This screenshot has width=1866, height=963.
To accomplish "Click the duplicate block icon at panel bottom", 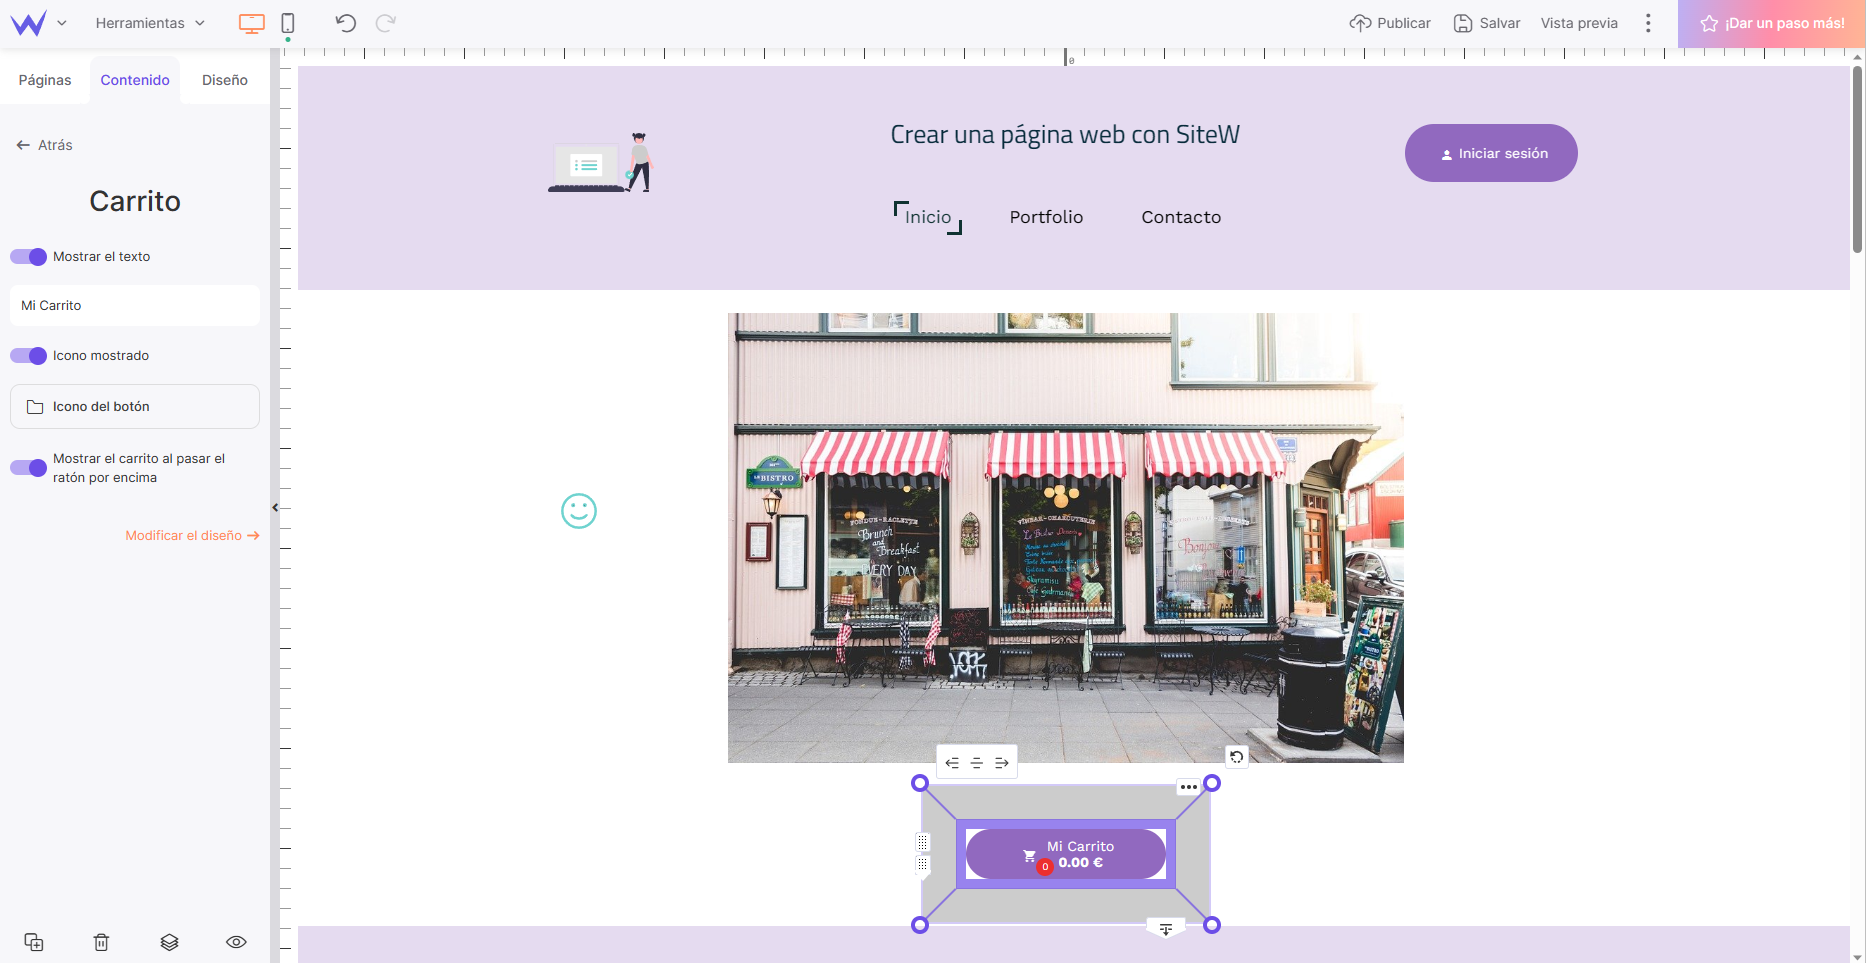I will tap(34, 942).
